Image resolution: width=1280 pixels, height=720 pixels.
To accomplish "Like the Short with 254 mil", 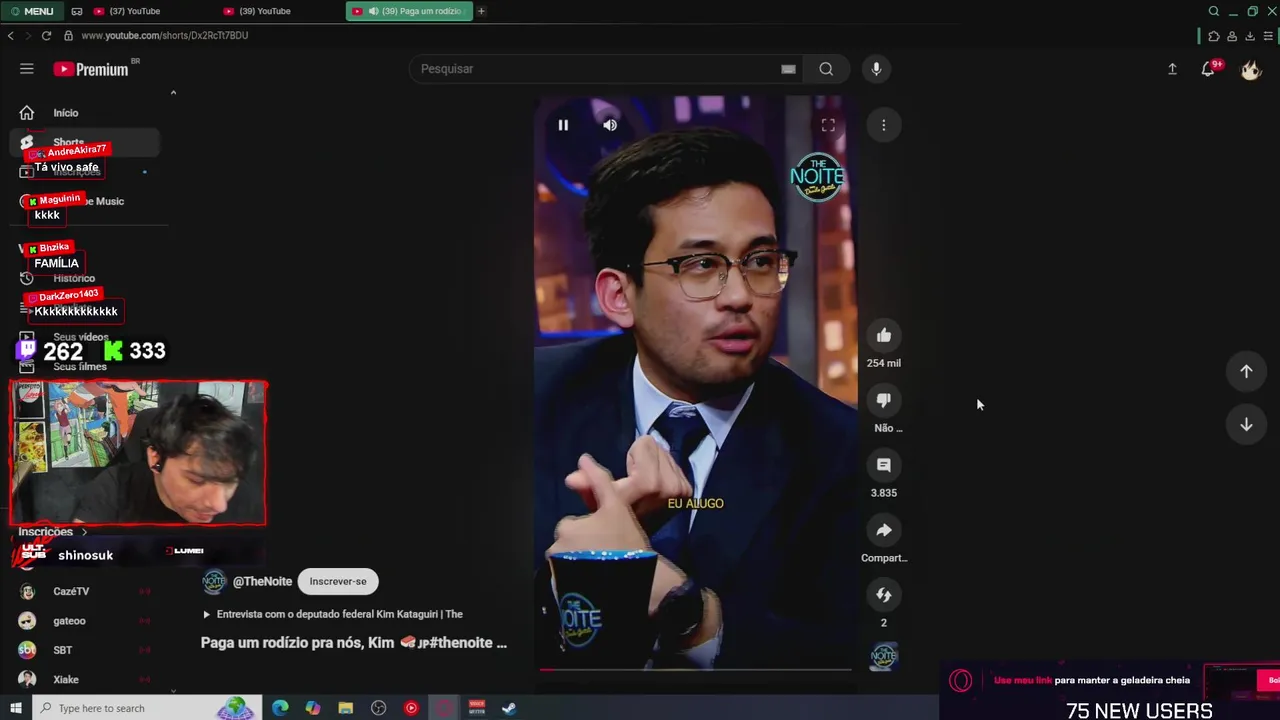I will pyautogui.click(x=884, y=335).
